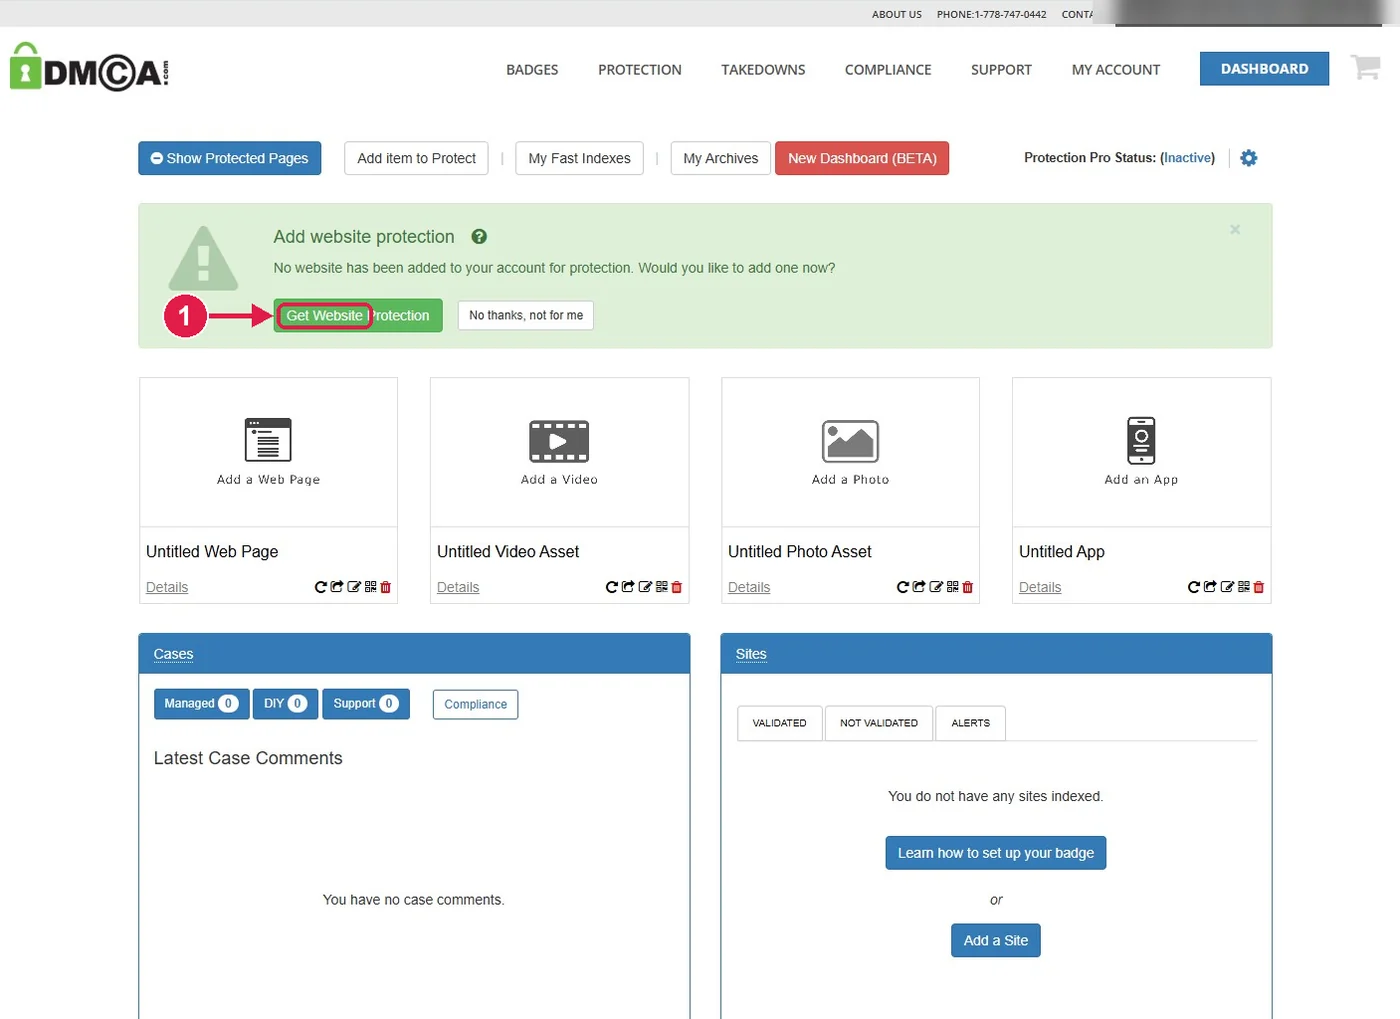Open Details link for Untitled Web Page
The image size is (1400, 1019).
pyautogui.click(x=167, y=587)
